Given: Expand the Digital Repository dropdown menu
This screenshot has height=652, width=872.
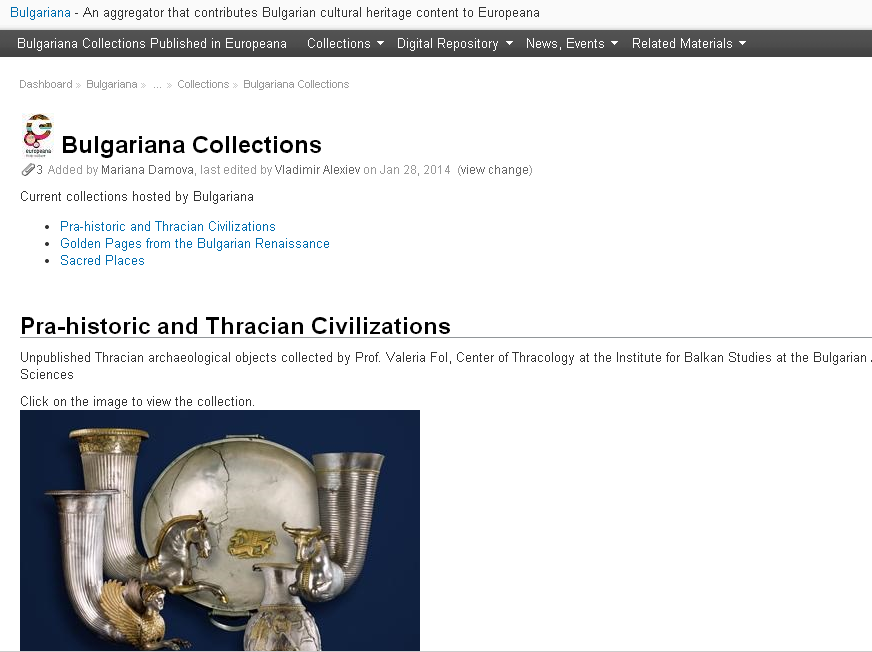Looking at the screenshot, I should point(454,43).
